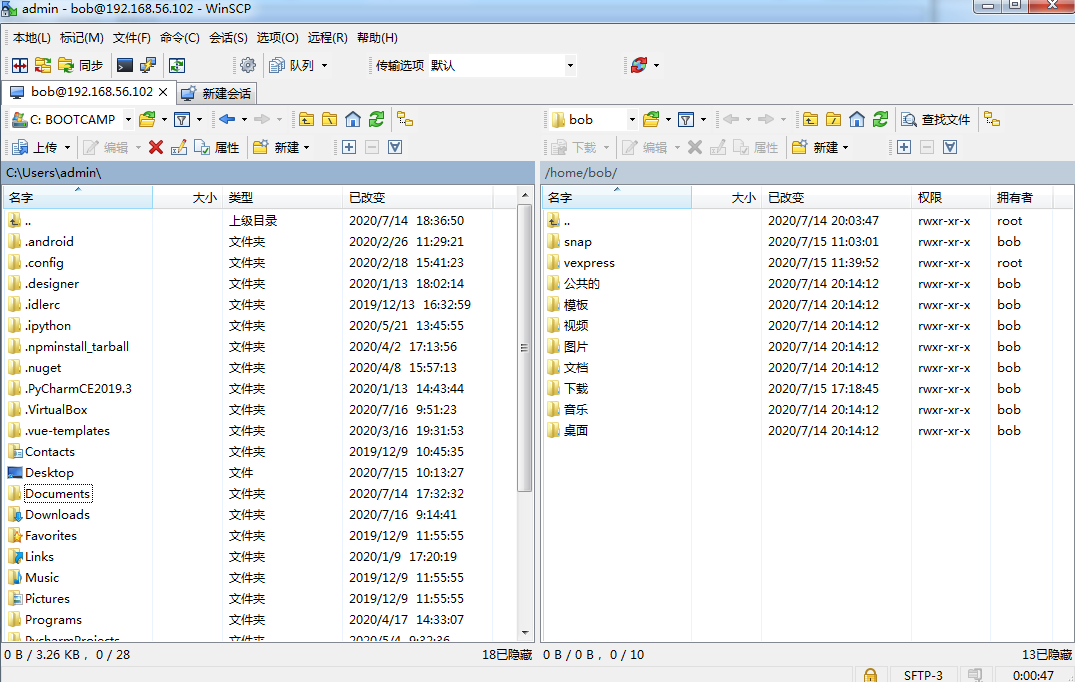Screen dimensions: 1075x682
Task: Go to home directory icon on local panel
Action: click(x=352, y=120)
